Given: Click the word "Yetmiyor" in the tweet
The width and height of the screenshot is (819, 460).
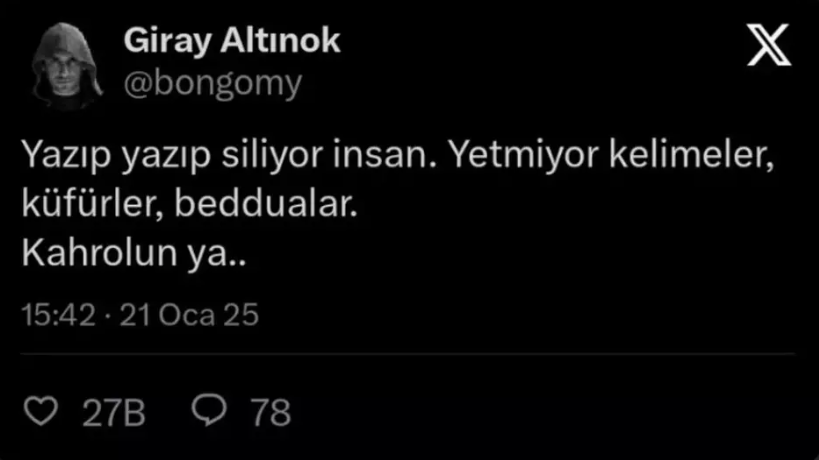Looking at the screenshot, I should tap(523, 156).
